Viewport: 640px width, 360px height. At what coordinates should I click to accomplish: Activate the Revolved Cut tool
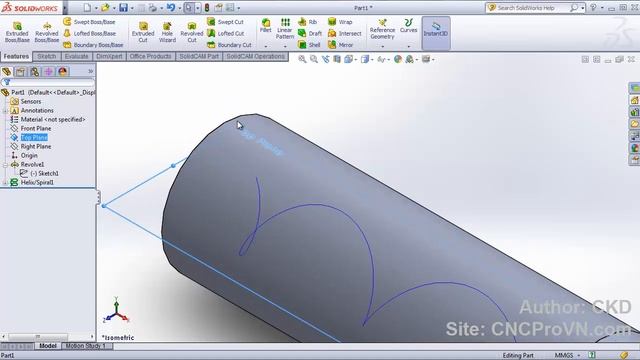[x=192, y=32]
